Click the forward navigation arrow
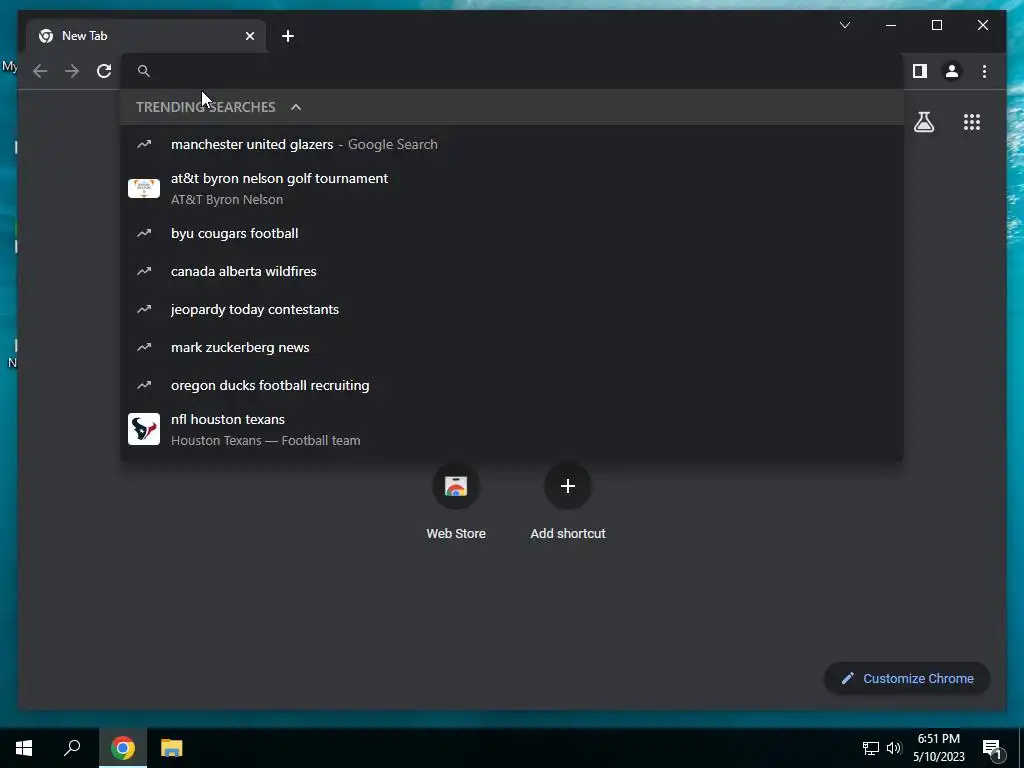Viewport: 1024px width, 768px height. 72,71
